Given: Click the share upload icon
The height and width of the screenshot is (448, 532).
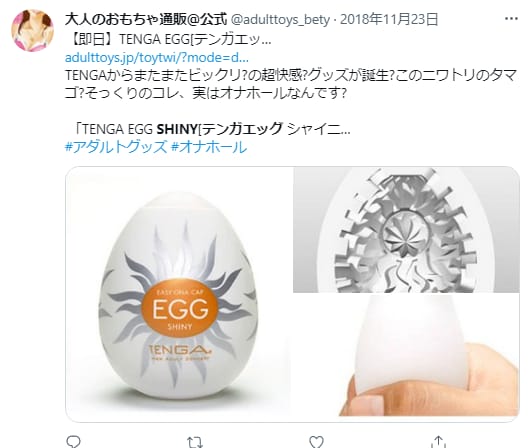Looking at the screenshot, I should click(x=438, y=442).
